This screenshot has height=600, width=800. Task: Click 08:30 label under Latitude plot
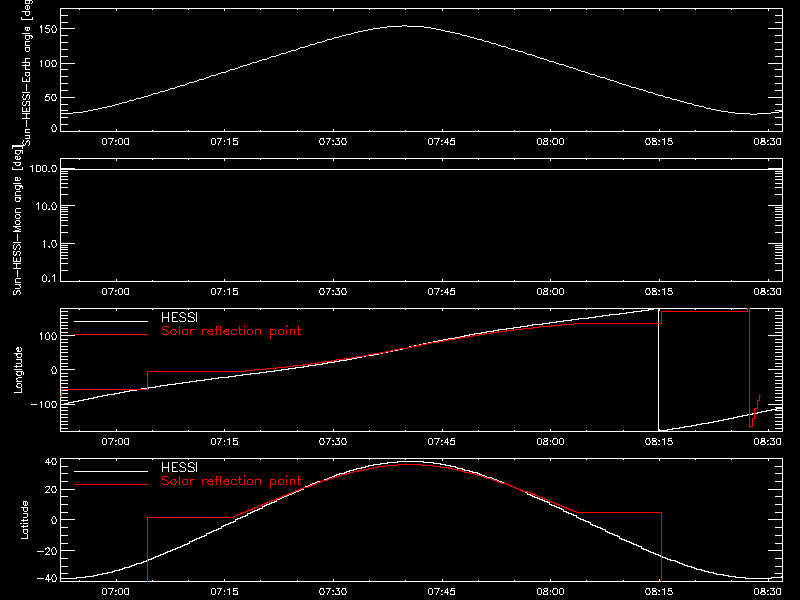tap(767, 592)
